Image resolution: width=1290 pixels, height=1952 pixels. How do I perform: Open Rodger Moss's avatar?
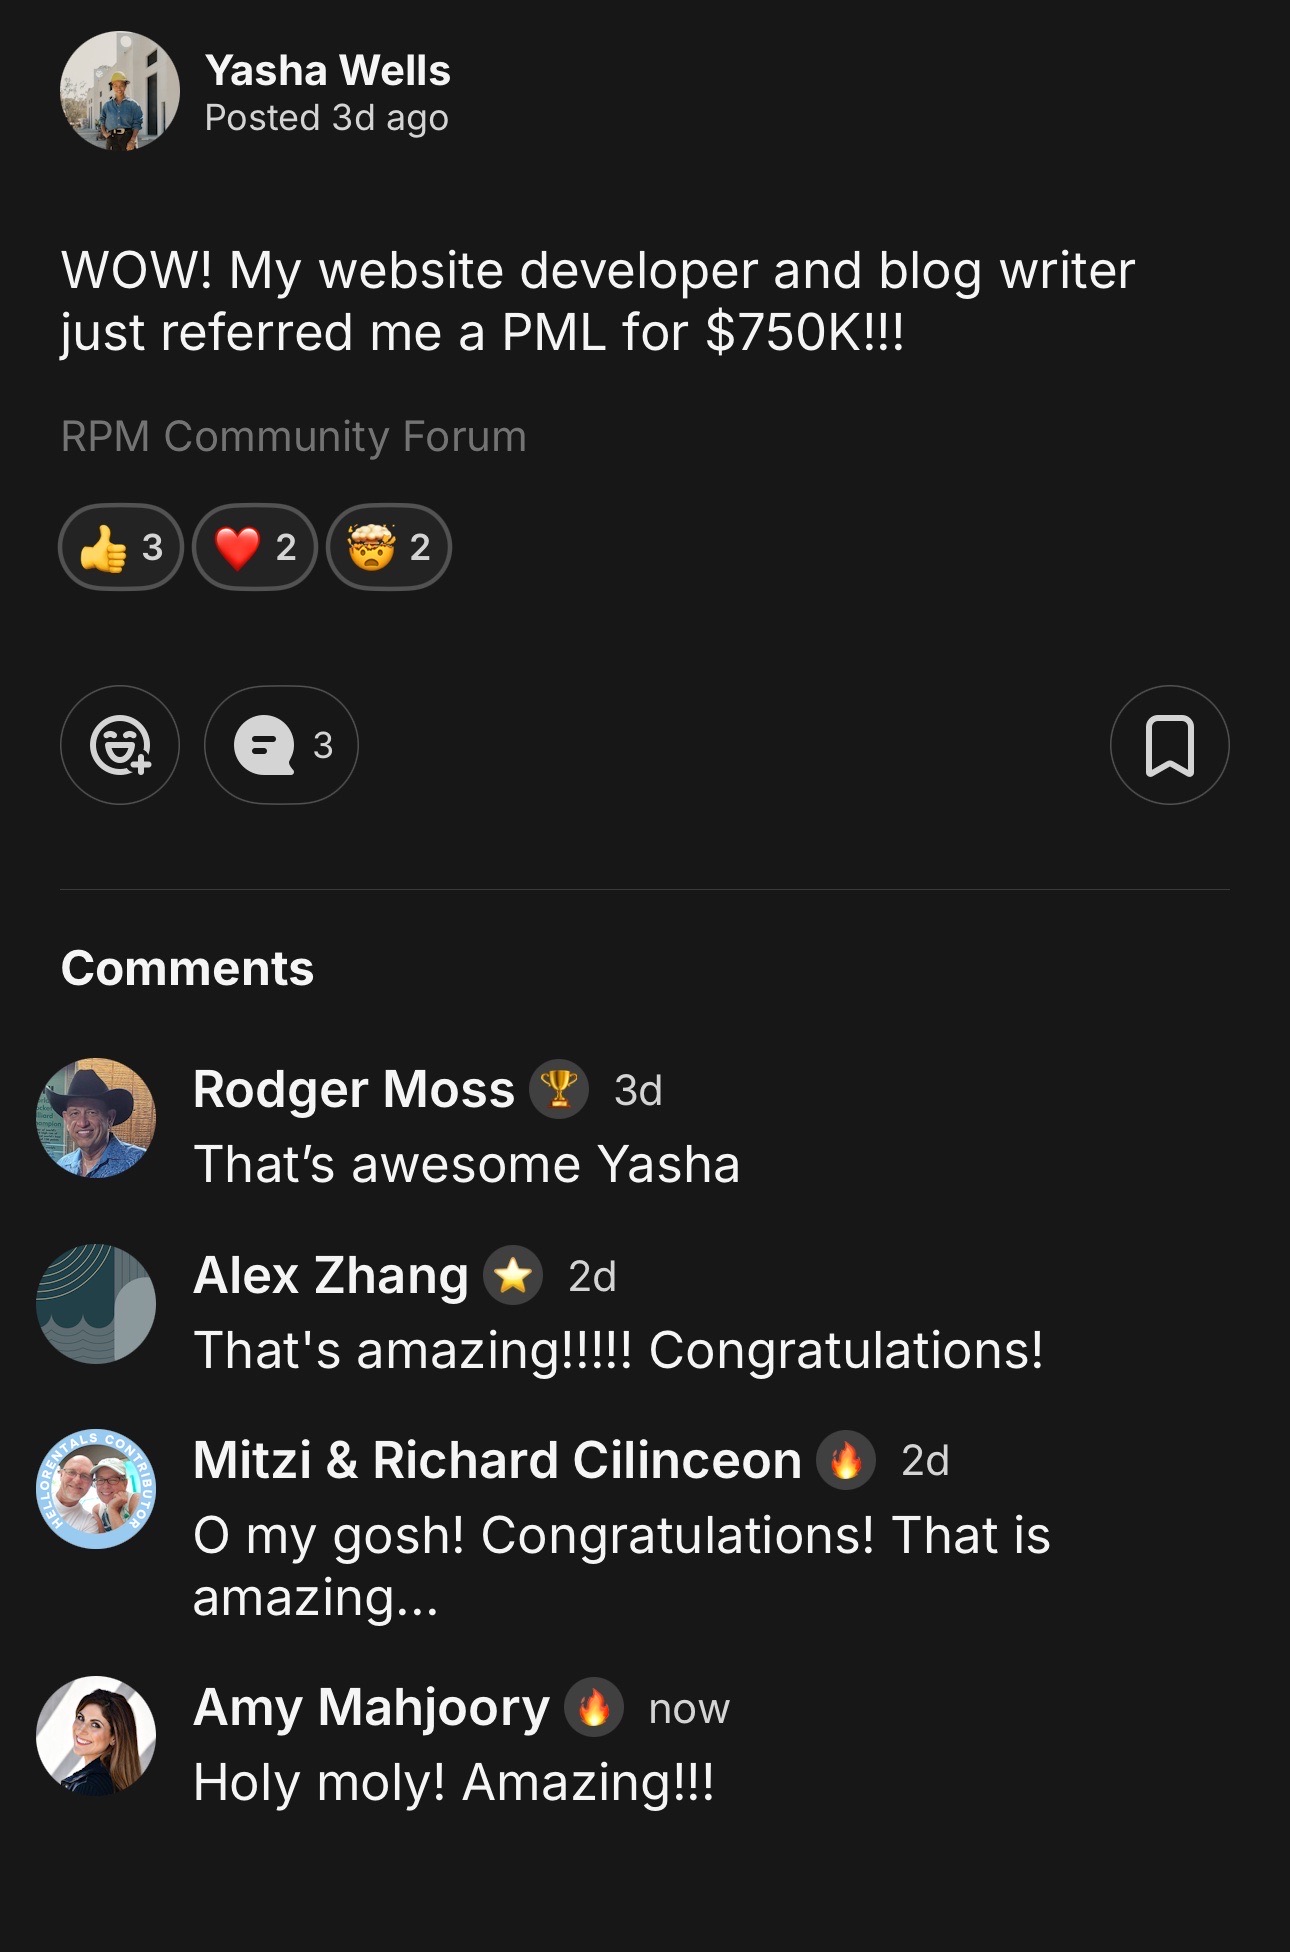point(96,1118)
